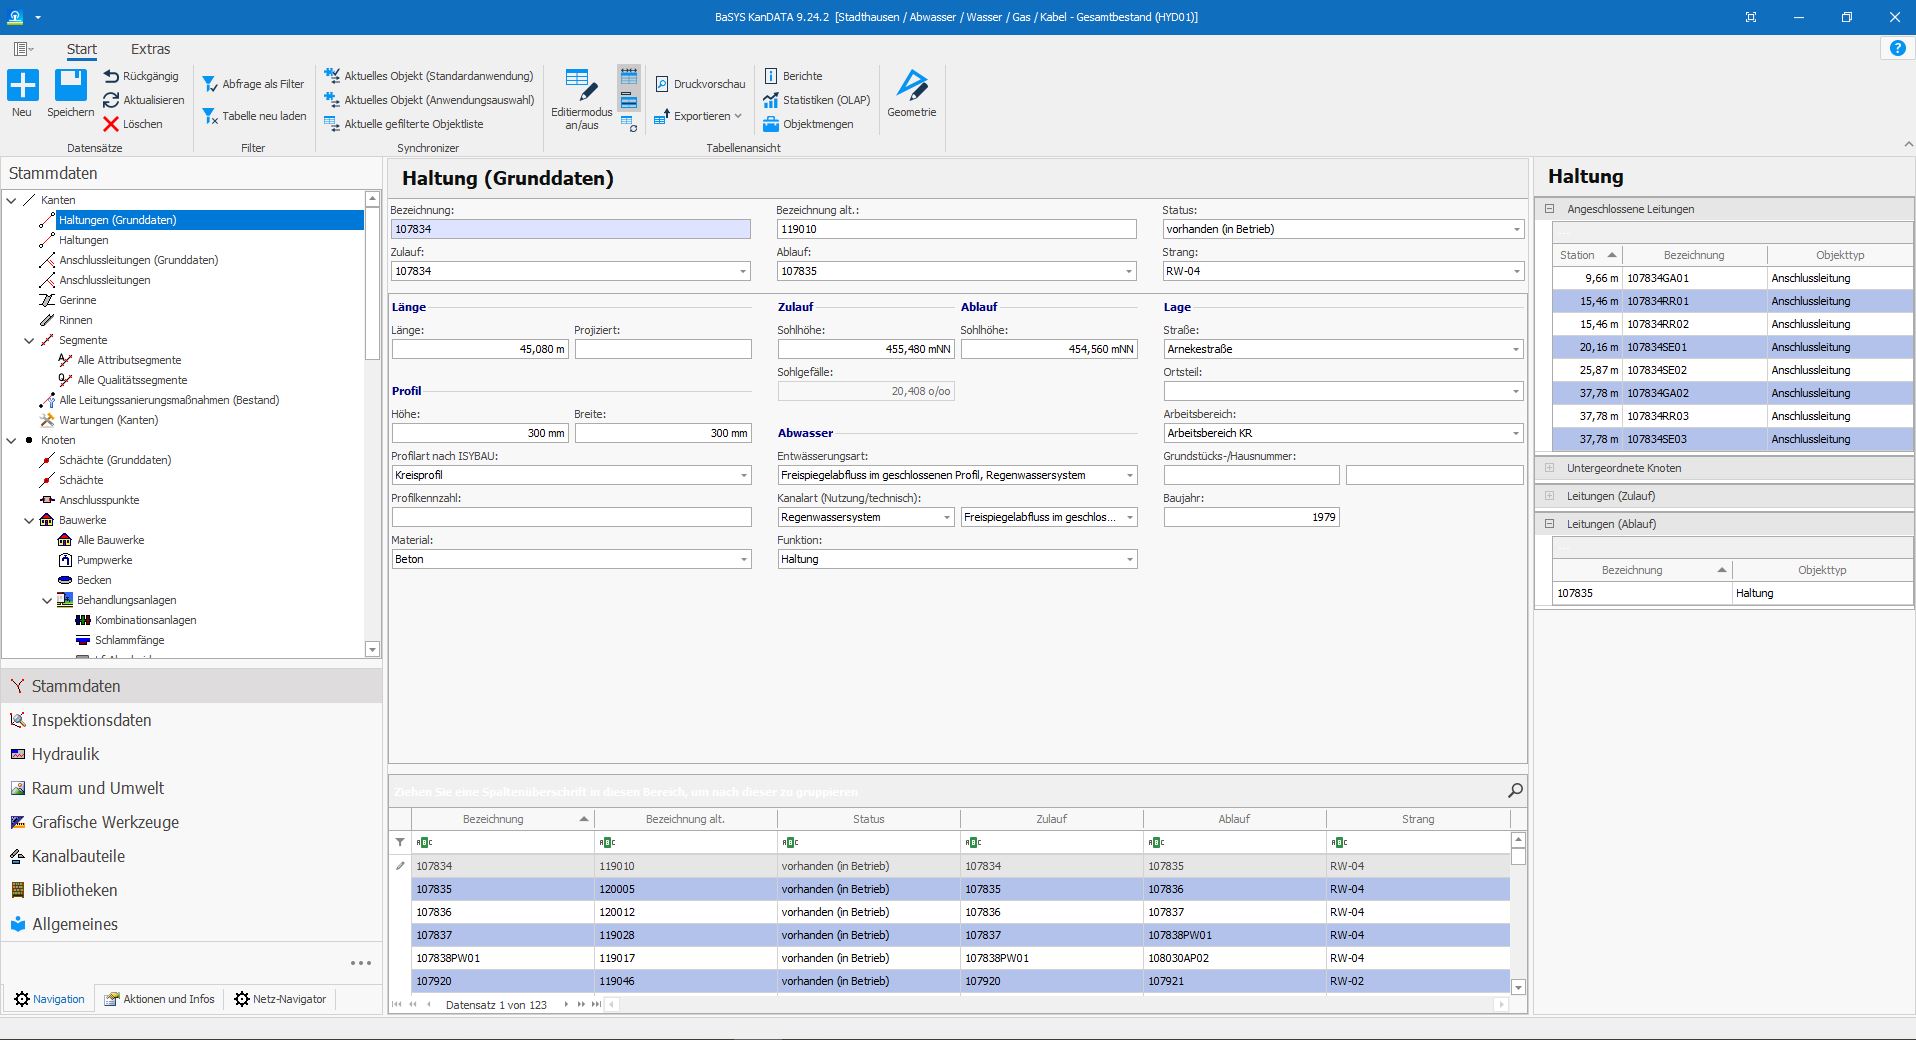Screen dimensions: 1916x1040
Task: Select table row 107836
Action: pos(960,912)
